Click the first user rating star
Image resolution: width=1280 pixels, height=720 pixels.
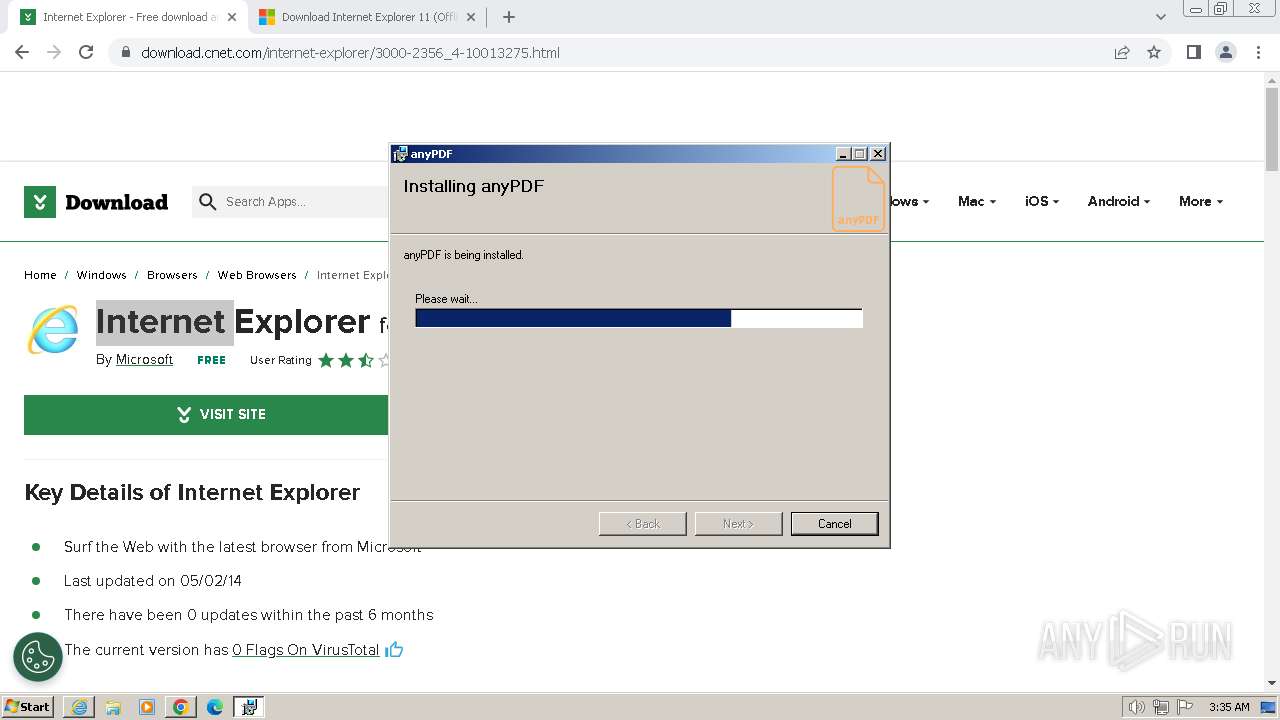click(326, 360)
